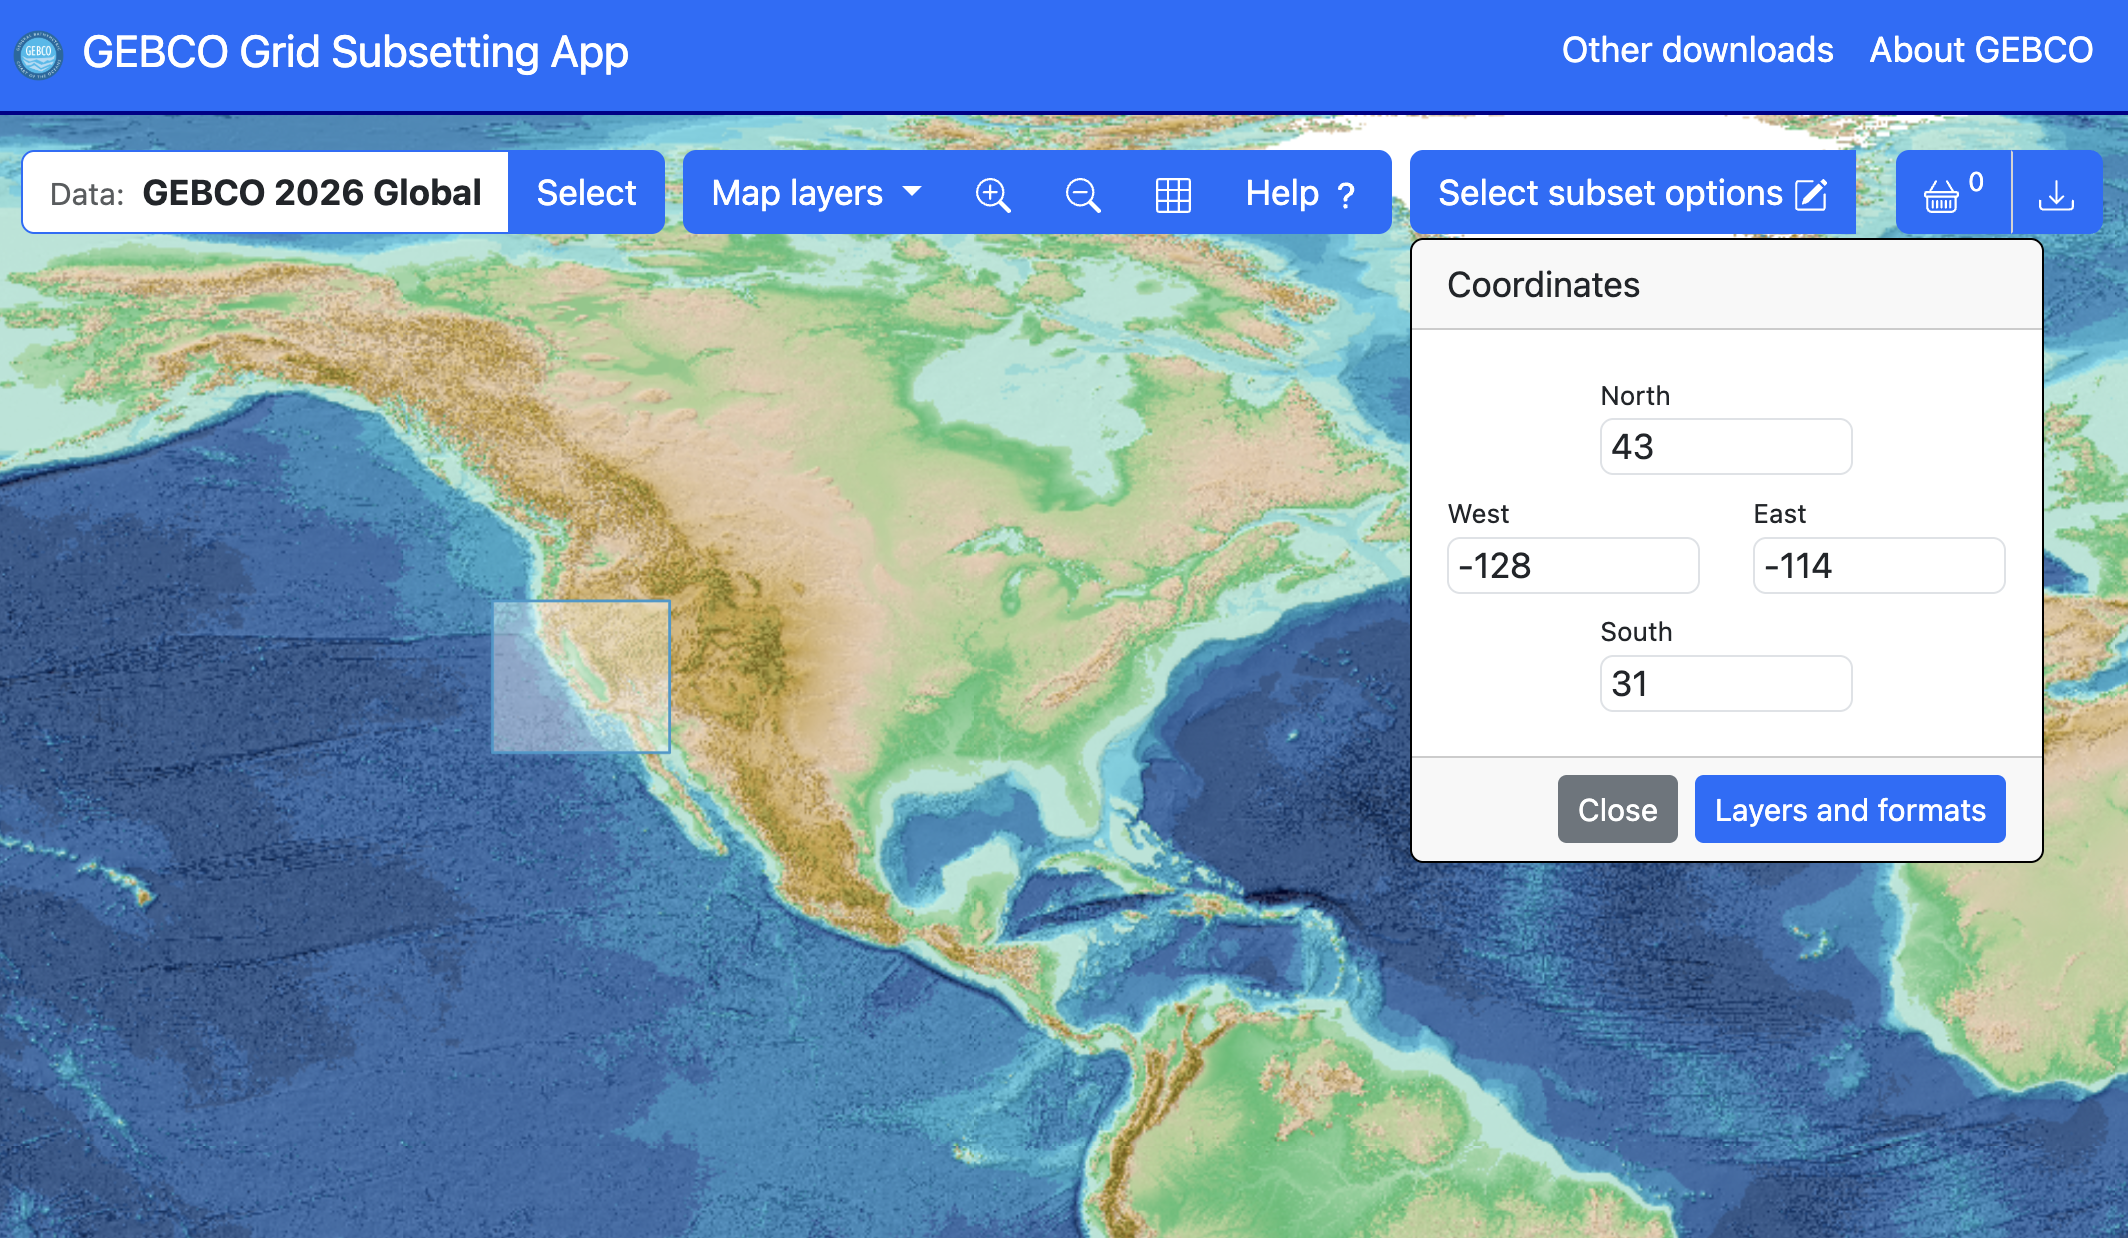Open the Map layers dropdown

click(816, 192)
